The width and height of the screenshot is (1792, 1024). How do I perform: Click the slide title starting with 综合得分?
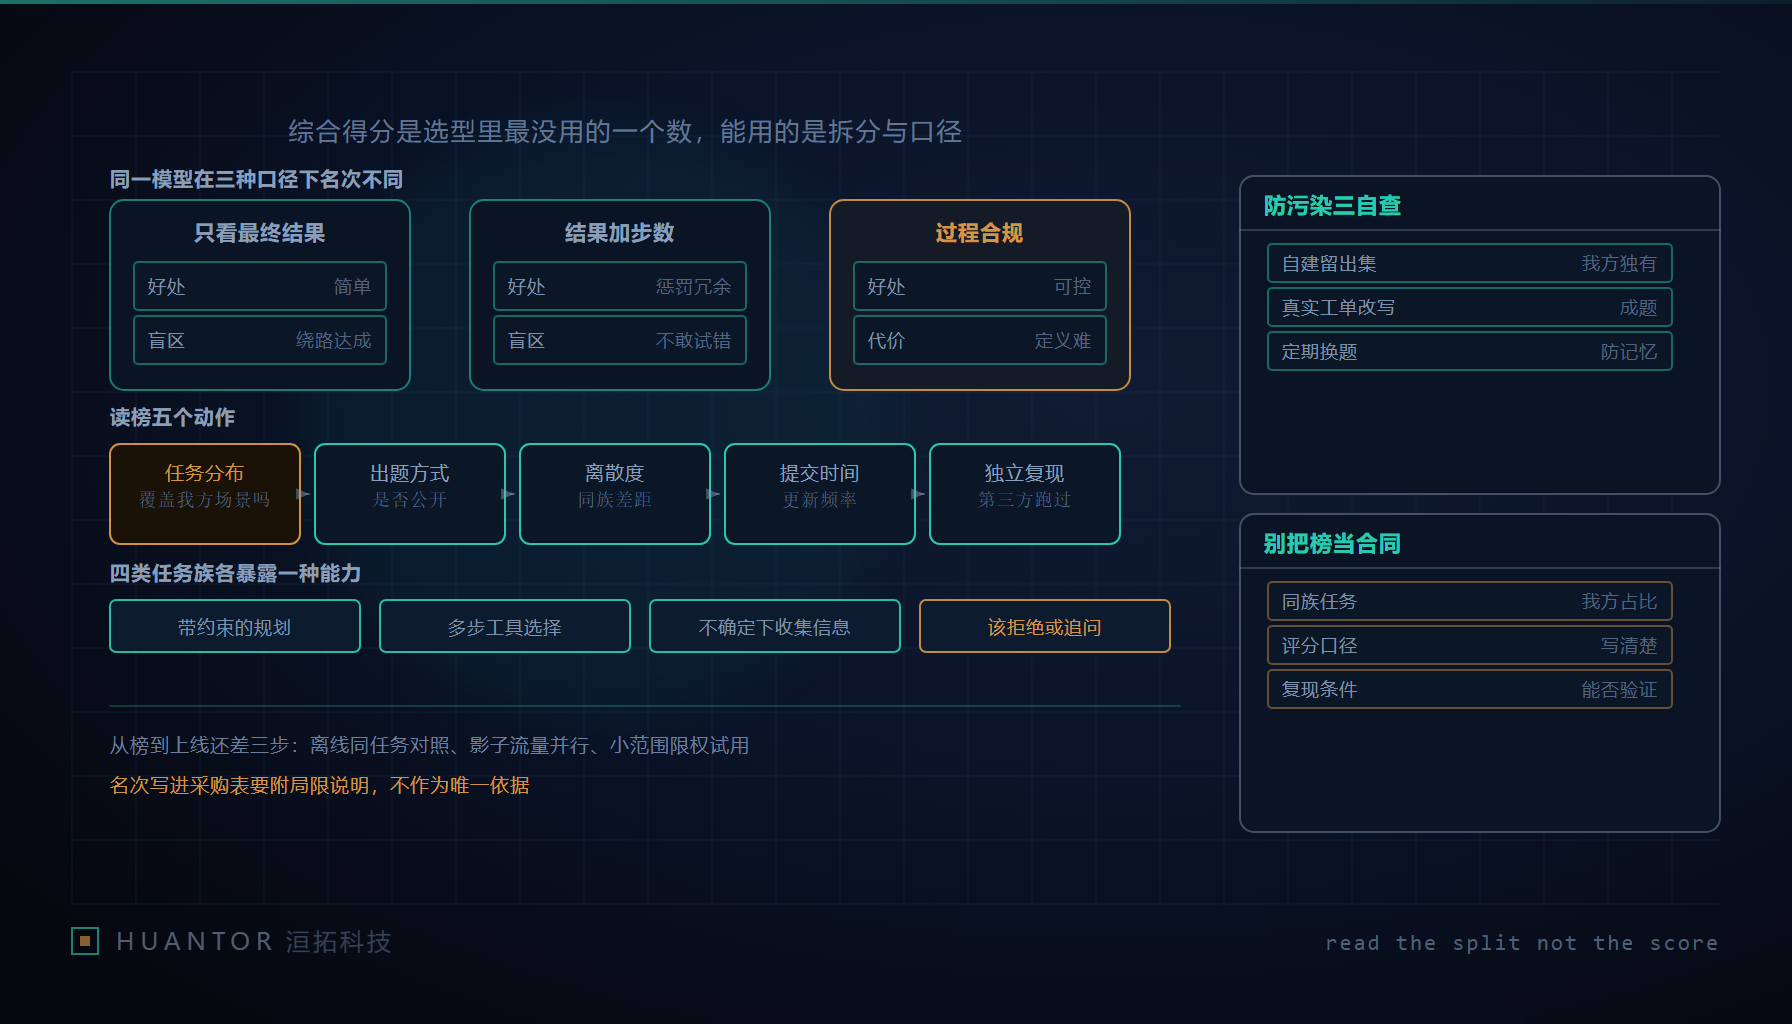[x=625, y=132]
